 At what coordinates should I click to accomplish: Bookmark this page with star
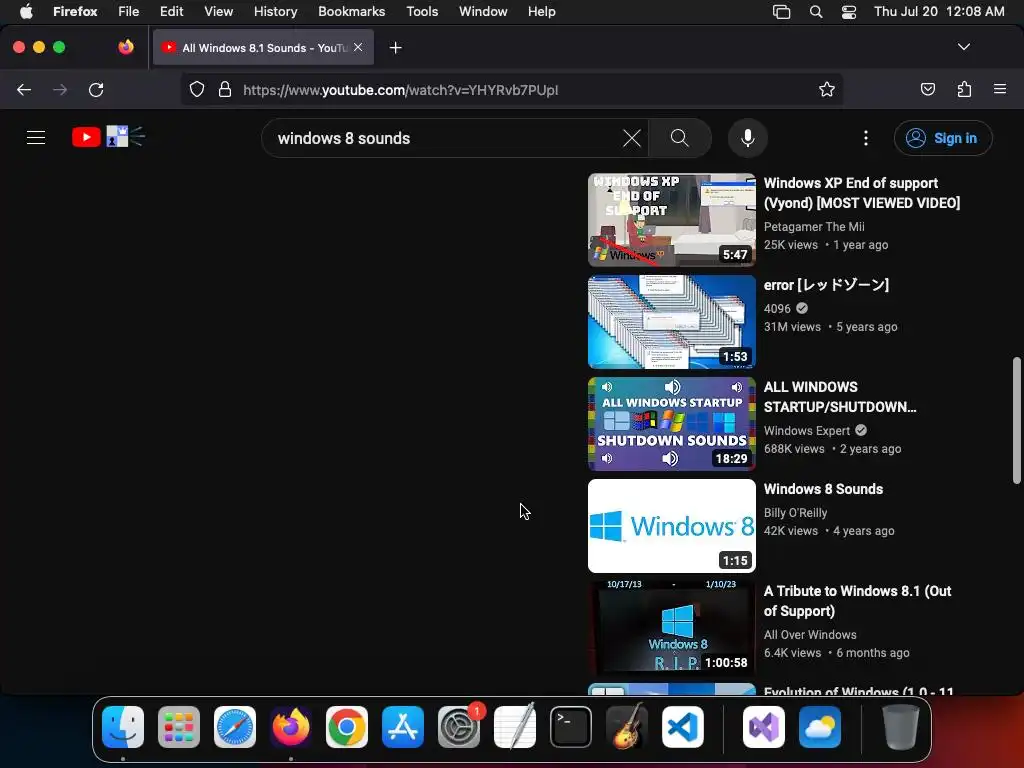click(x=827, y=89)
